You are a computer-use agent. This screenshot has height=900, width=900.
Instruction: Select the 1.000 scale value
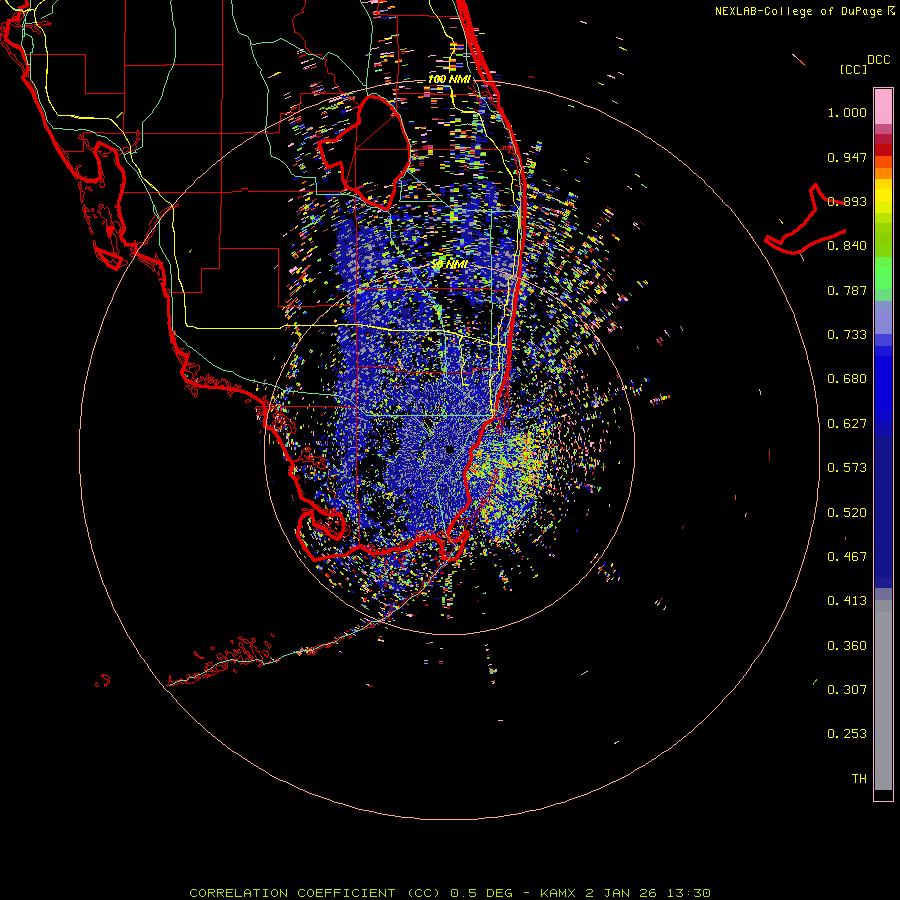847,112
